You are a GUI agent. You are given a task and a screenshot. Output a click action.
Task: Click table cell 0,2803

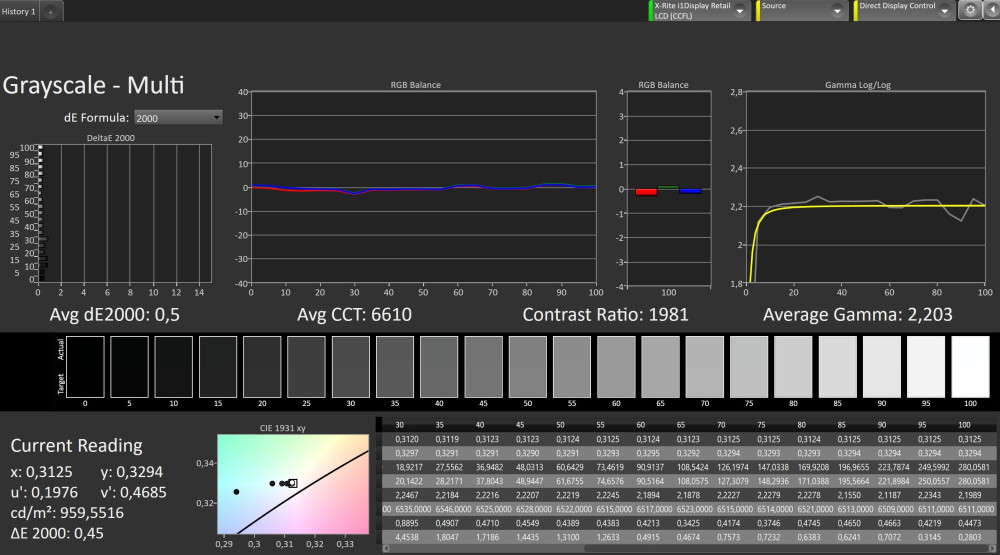pos(969,537)
